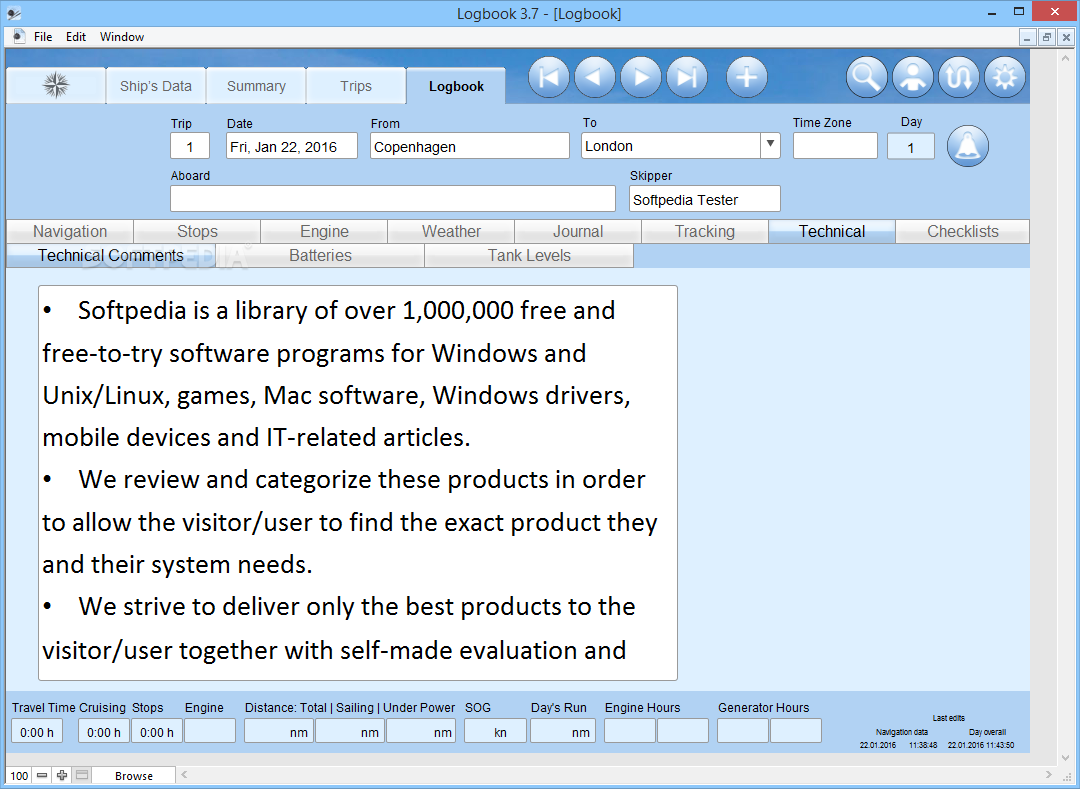Restore the inner document window
The height and width of the screenshot is (789, 1080).
coord(1046,37)
